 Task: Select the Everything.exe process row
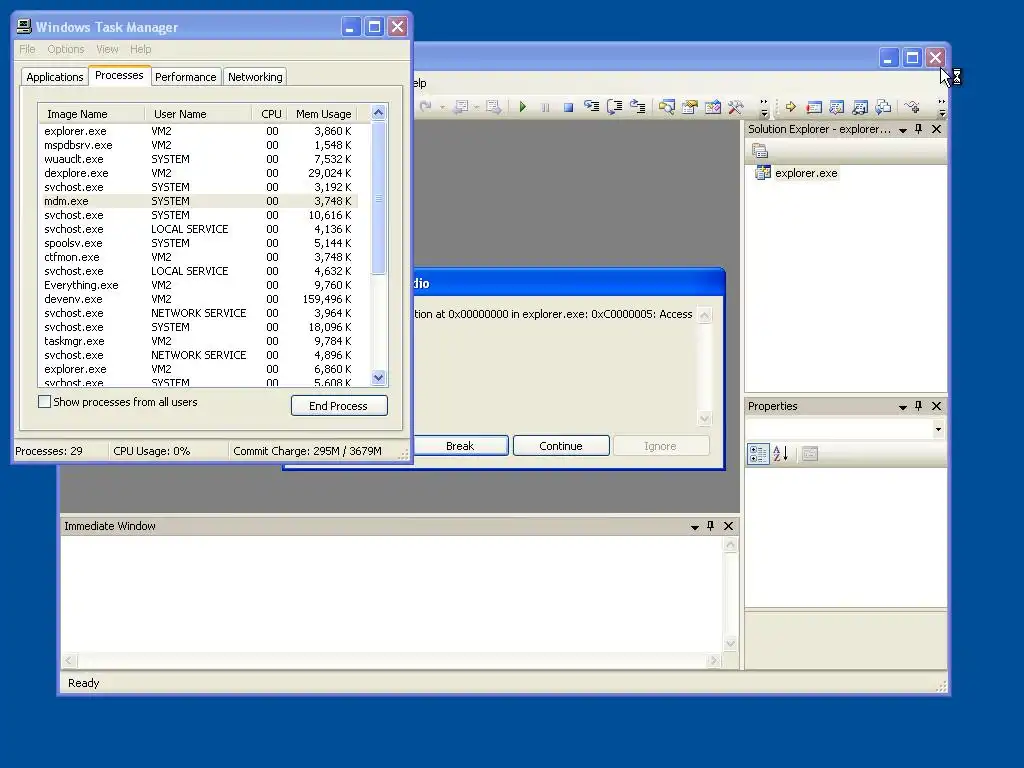tap(199, 285)
